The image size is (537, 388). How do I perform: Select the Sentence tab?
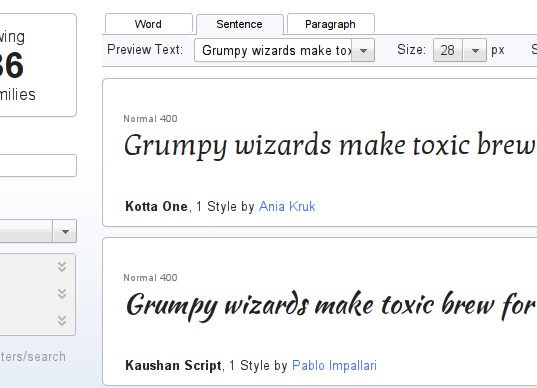point(240,24)
